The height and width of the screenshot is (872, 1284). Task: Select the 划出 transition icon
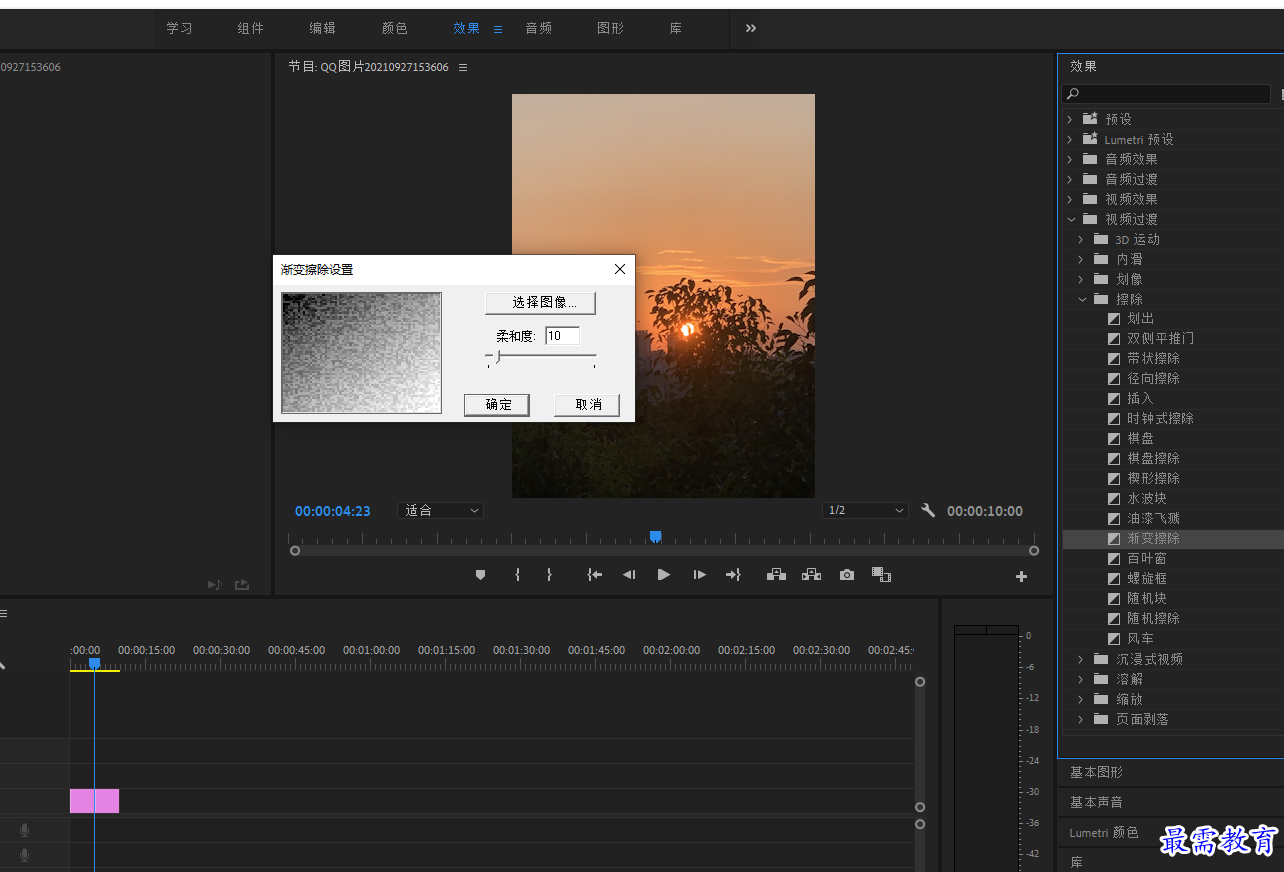pyautogui.click(x=1114, y=318)
